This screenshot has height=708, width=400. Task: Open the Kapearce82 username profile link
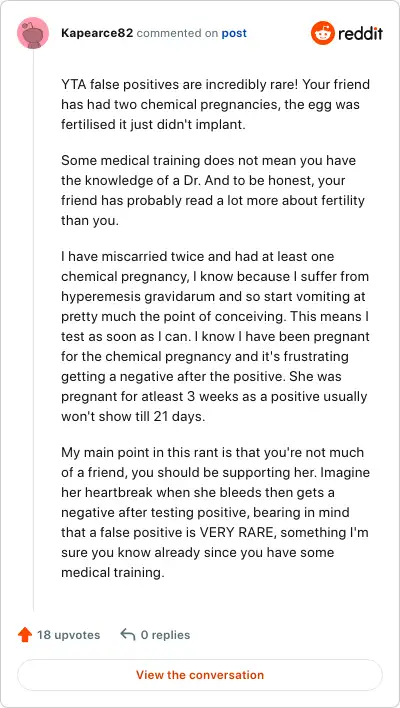[x=97, y=33]
